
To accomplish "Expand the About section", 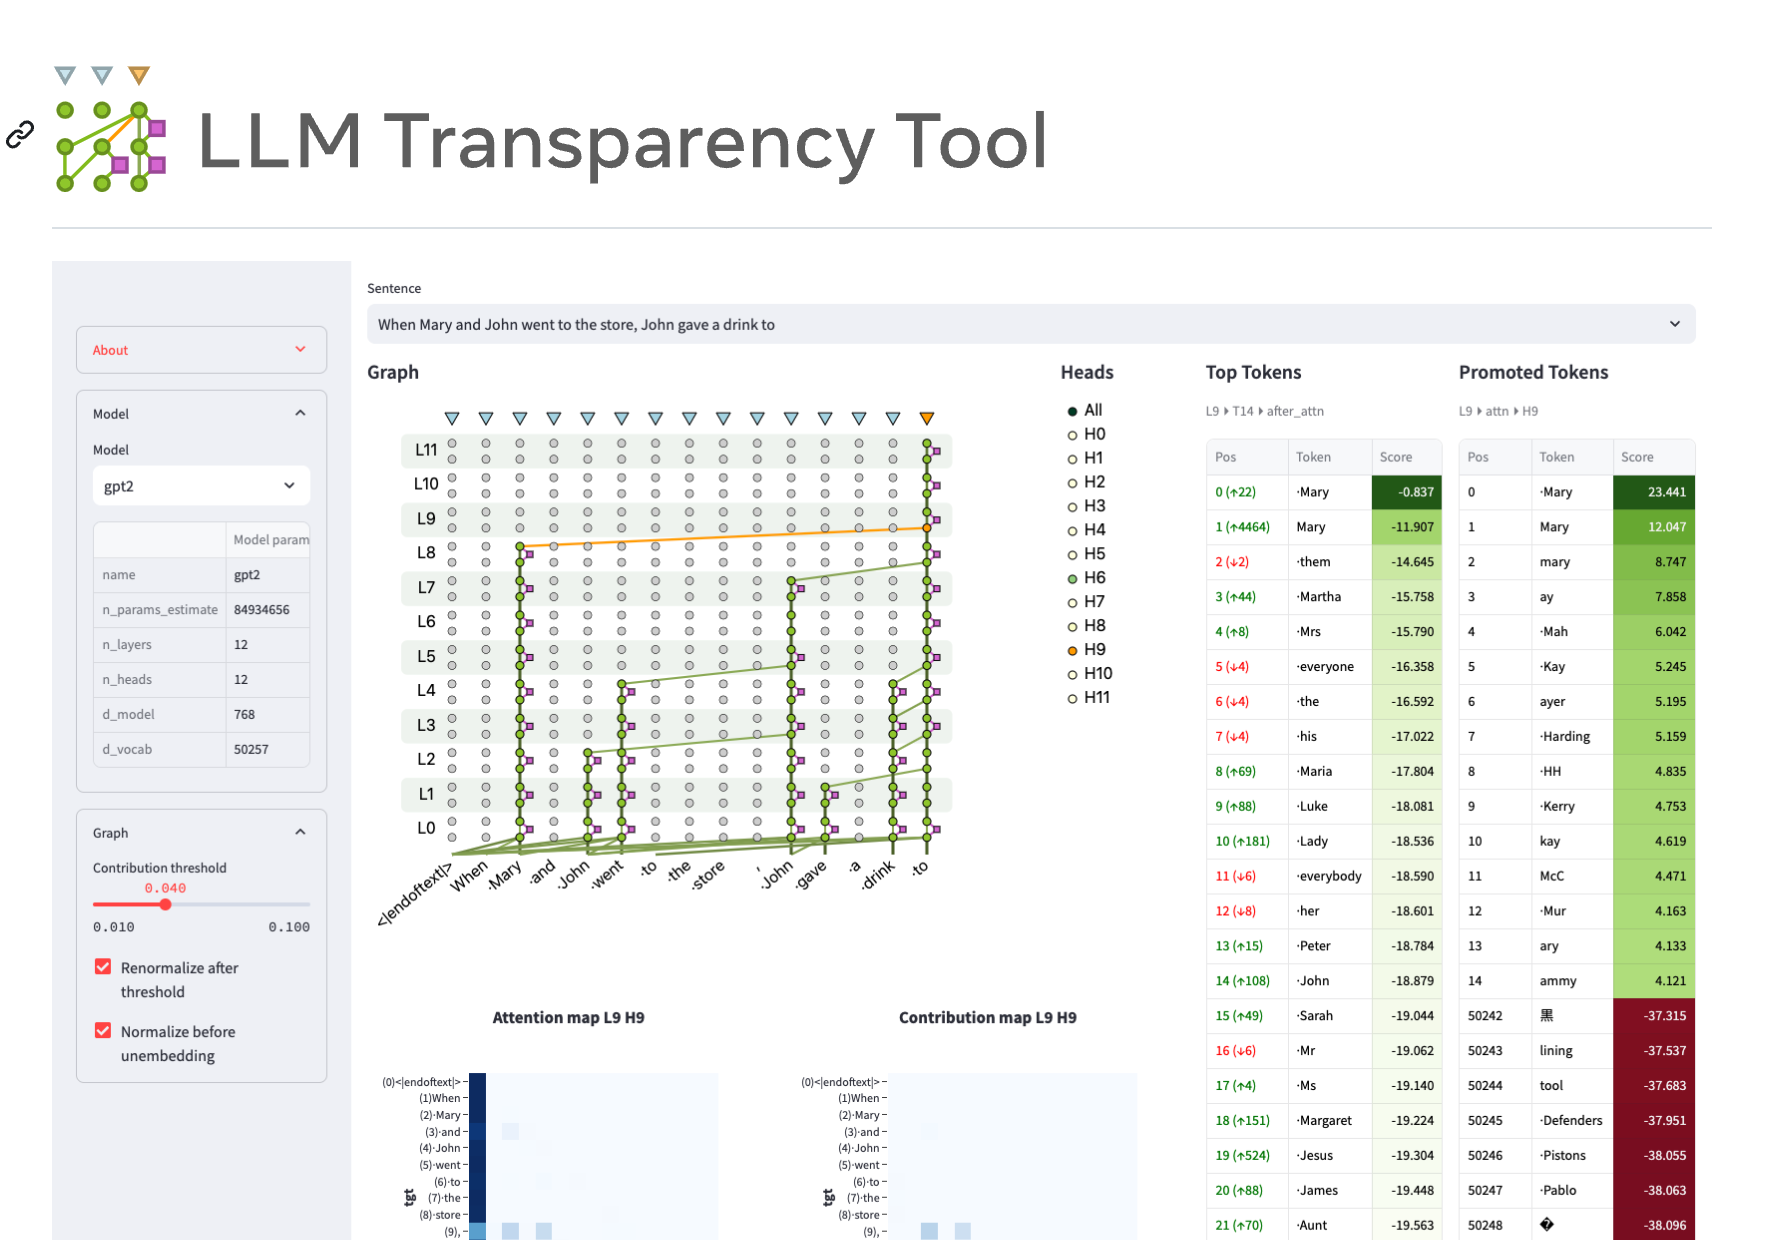I will click(x=201, y=350).
